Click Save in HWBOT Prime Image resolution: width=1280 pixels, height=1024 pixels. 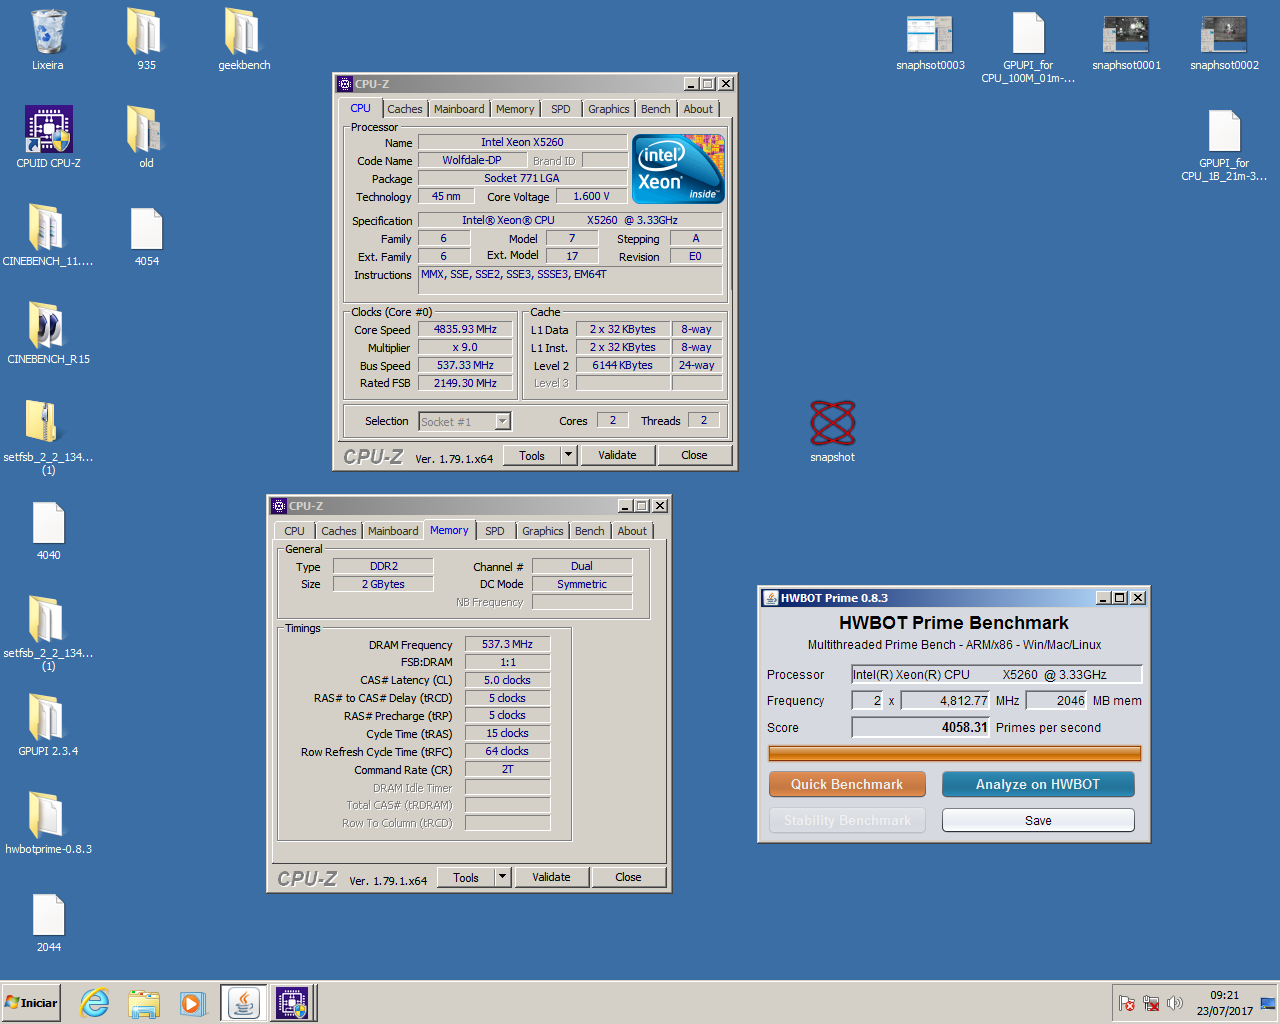point(1038,820)
